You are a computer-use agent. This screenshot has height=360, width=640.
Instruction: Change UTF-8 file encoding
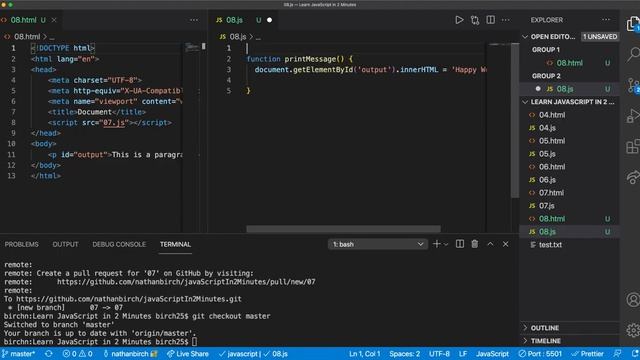[x=439, y=354]
